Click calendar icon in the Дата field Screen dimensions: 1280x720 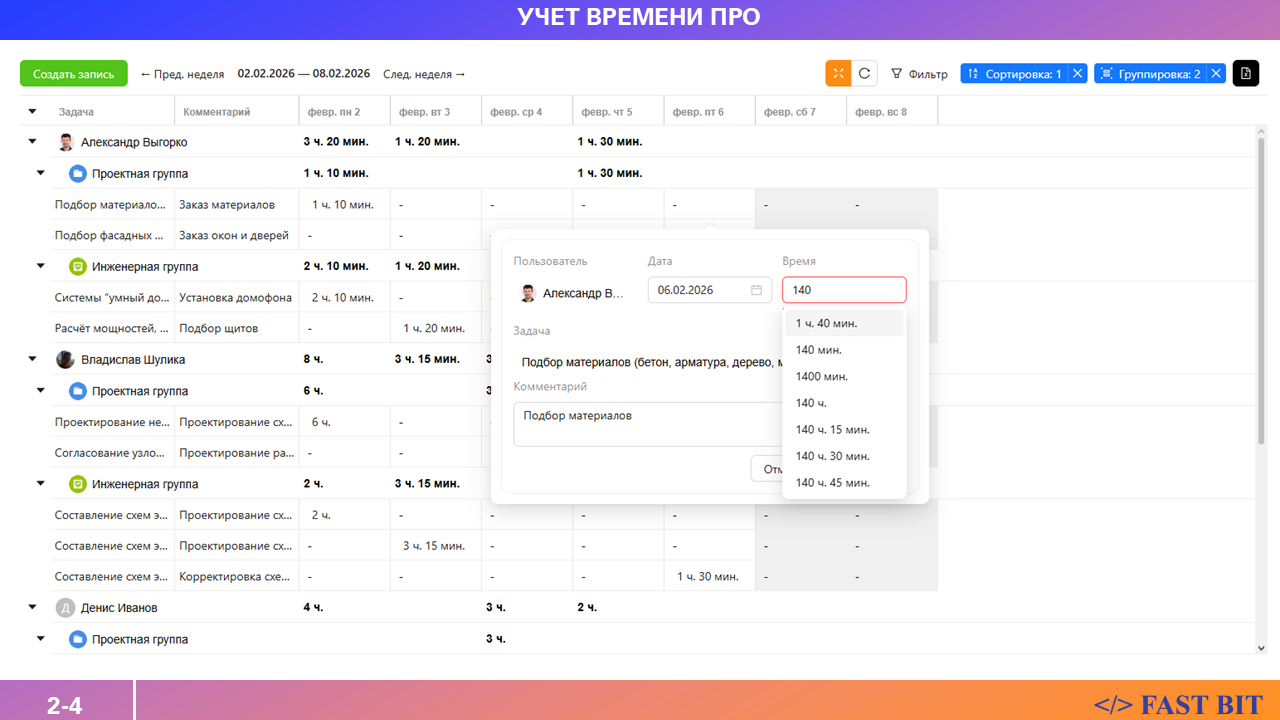(756, 290)
